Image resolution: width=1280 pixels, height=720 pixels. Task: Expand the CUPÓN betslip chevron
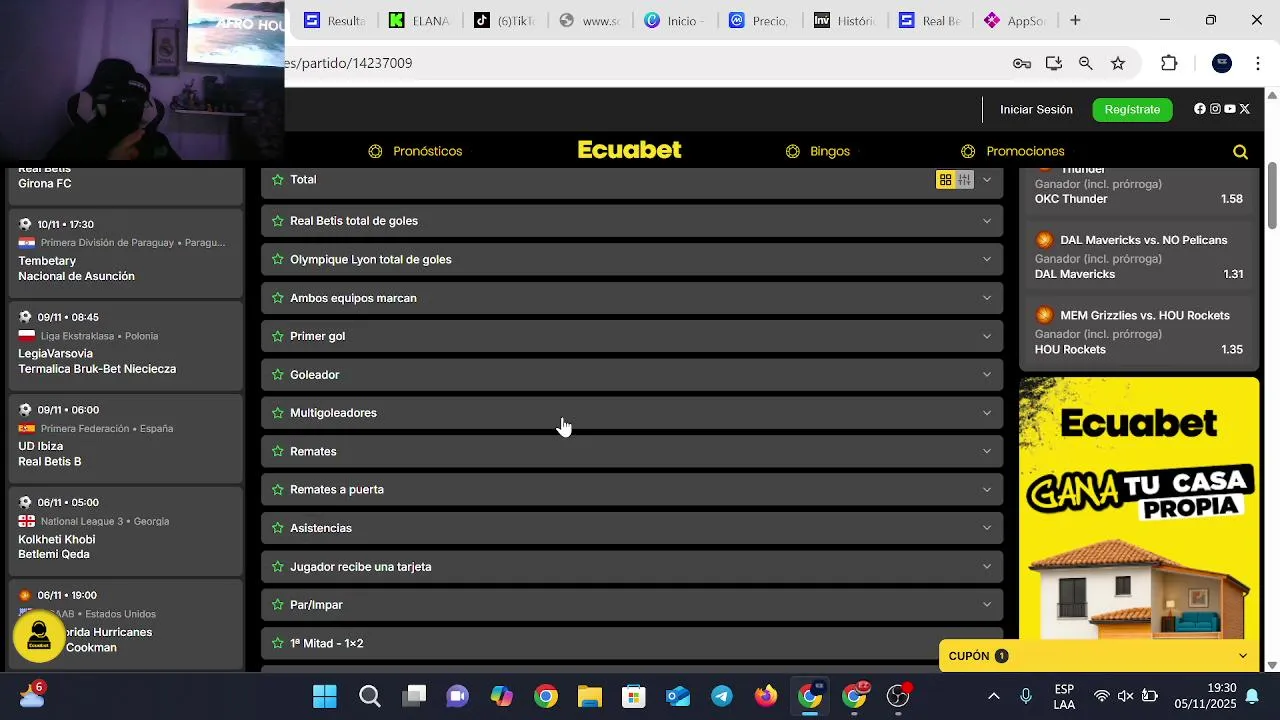[1243, 656]
